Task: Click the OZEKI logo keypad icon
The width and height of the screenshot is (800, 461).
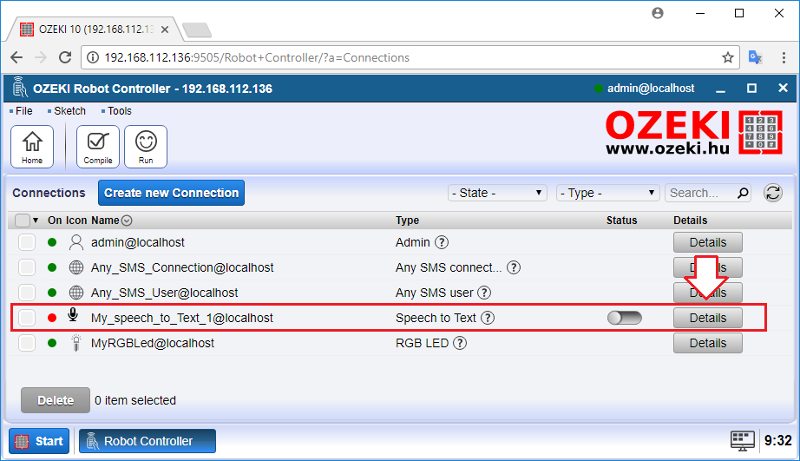Action: (760, 132)
